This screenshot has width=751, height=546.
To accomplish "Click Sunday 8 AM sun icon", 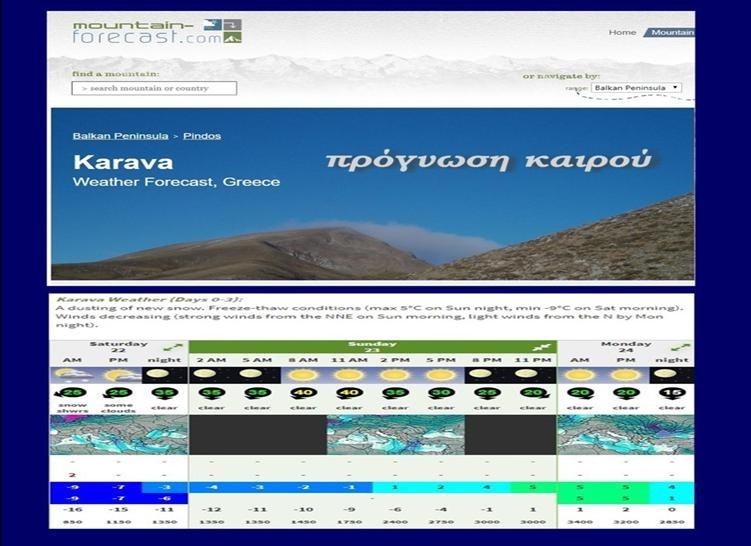I will pos(303,374).
